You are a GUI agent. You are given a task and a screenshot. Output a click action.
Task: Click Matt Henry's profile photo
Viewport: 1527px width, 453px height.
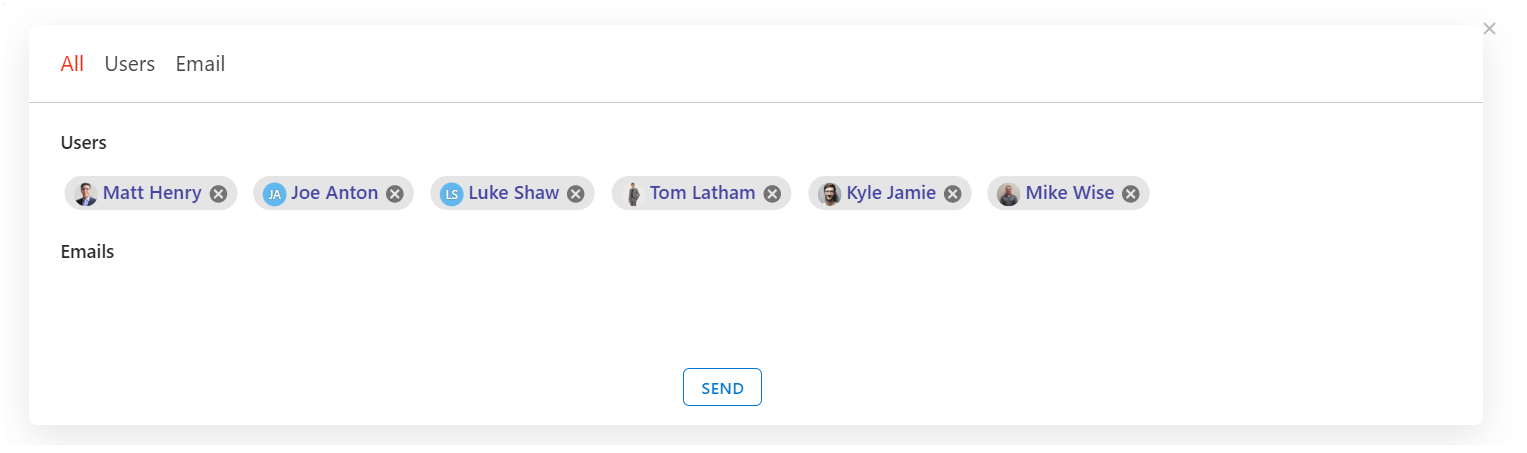click(x=86, y=194)
